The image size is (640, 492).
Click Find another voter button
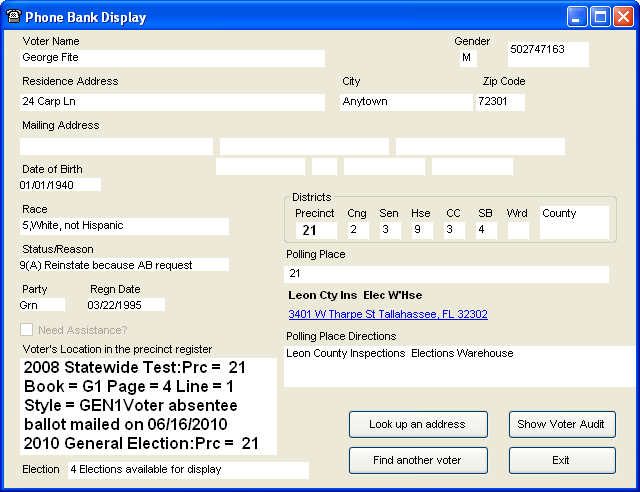tap(418, 460)
